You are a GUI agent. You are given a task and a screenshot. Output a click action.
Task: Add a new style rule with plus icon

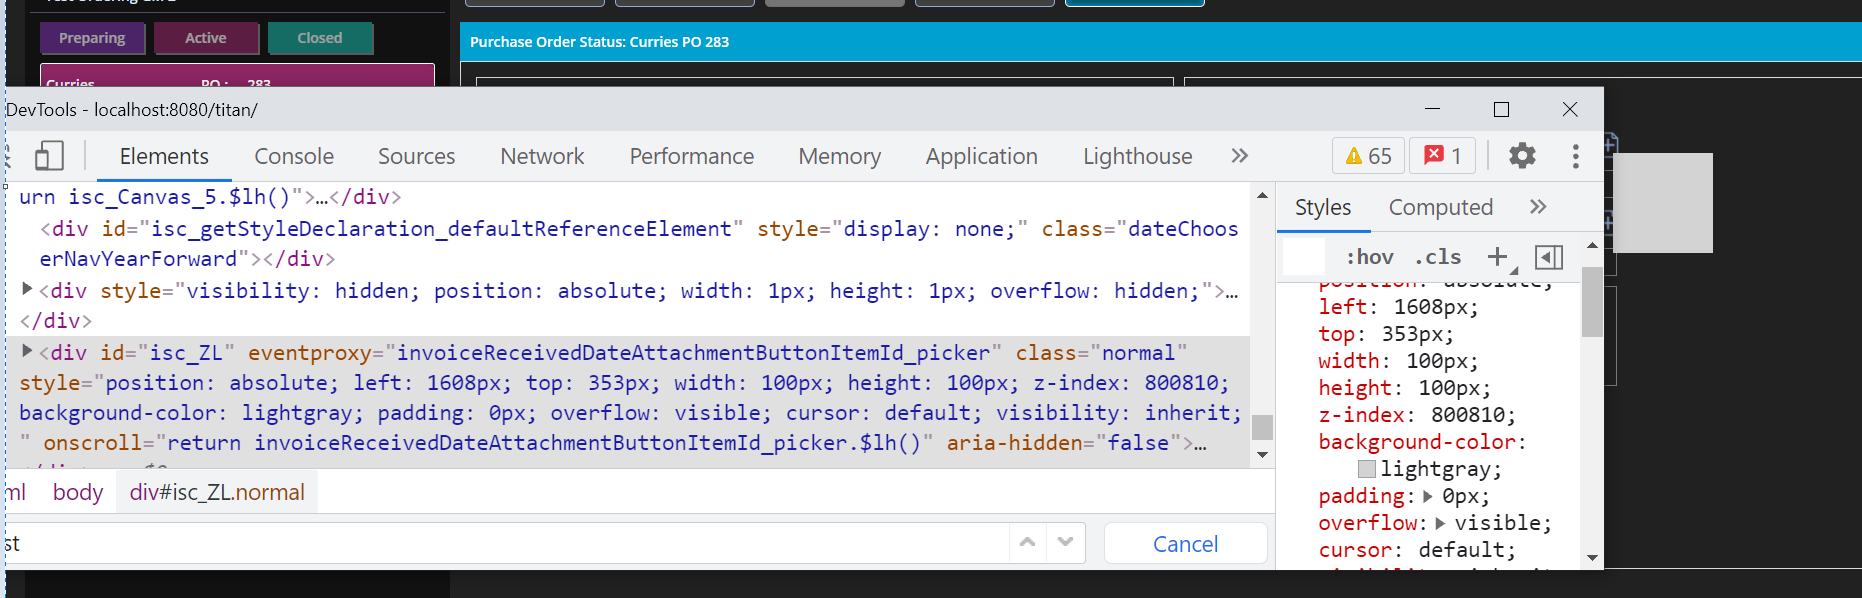pyautogui.click(x=1497, y=257)
